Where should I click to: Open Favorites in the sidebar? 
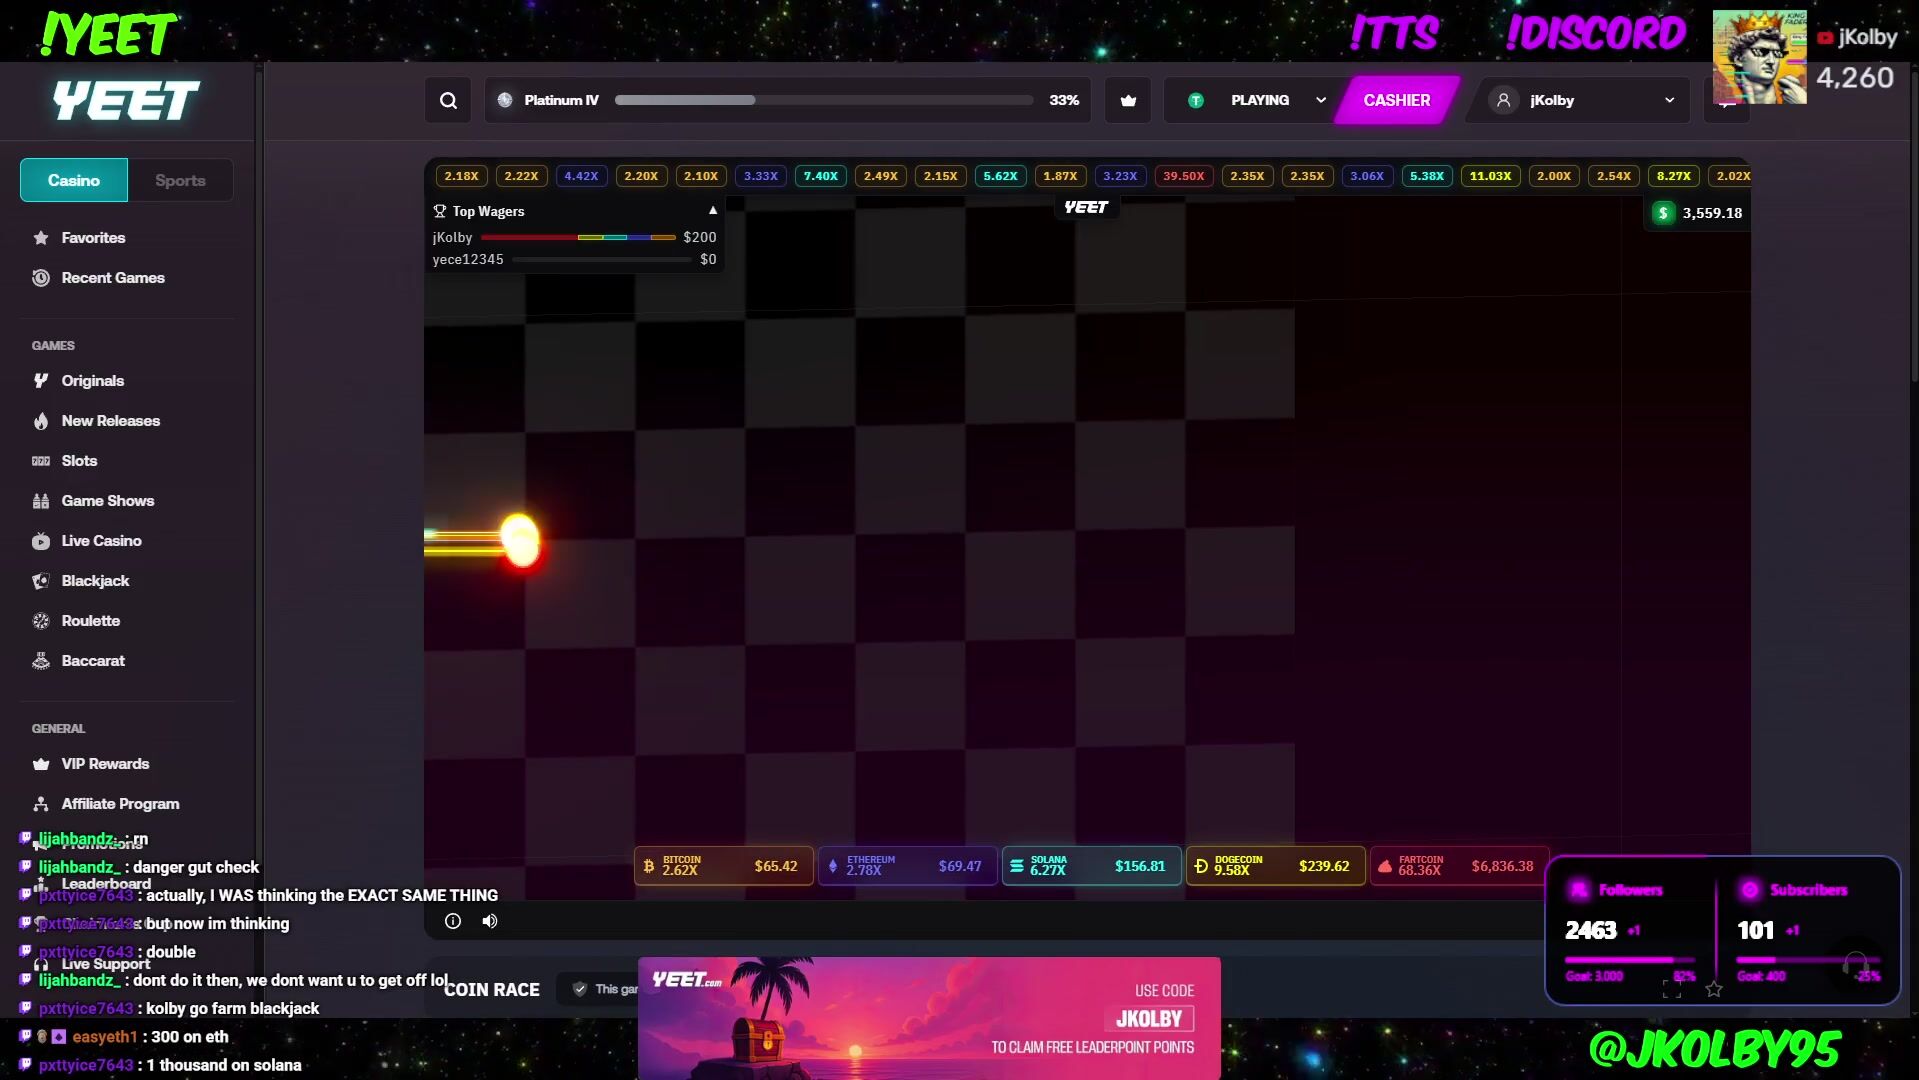click(93, 238)
